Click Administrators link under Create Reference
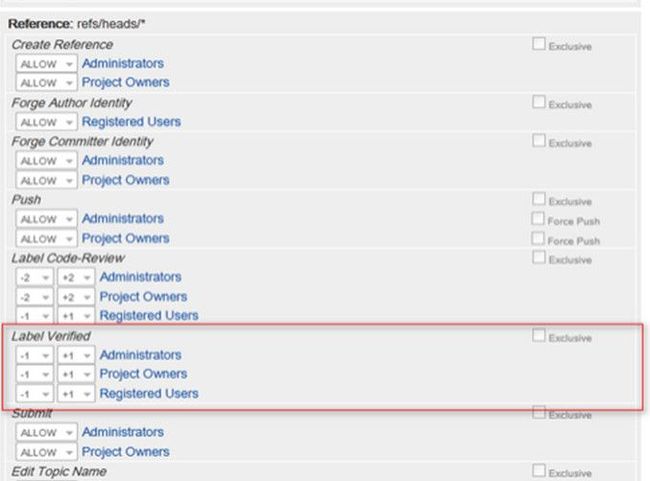 [x=122, y=63]
